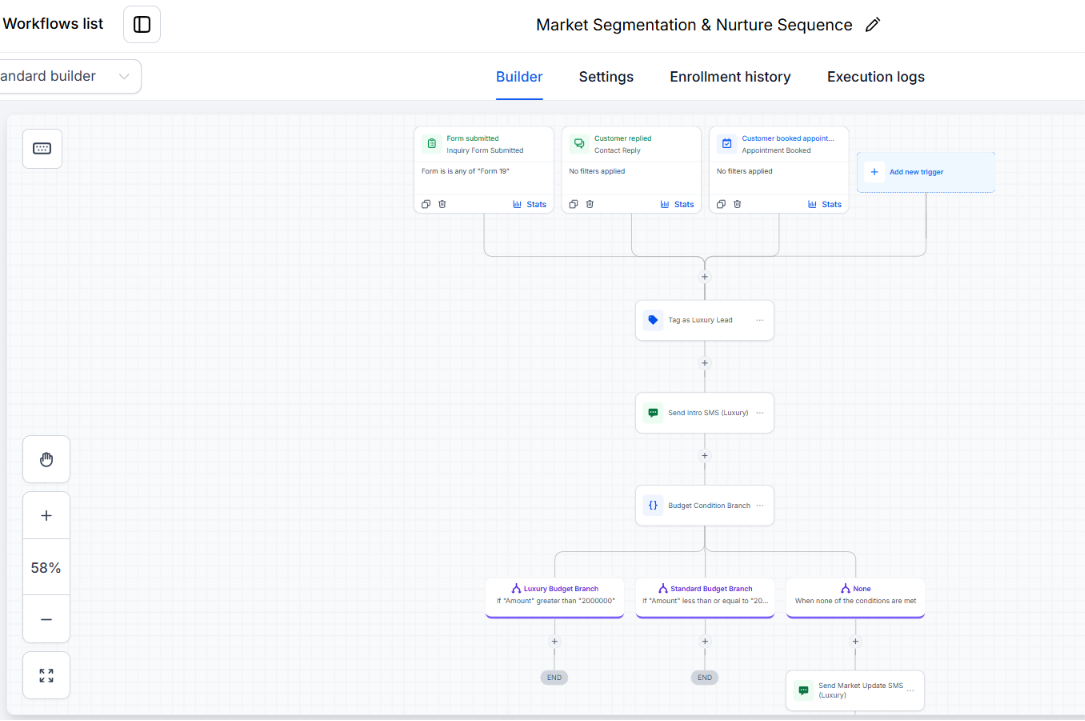Screen dimensions: 1085x721
Task: Copy the Customer booked appointment trigger
Action: [721, 204]
